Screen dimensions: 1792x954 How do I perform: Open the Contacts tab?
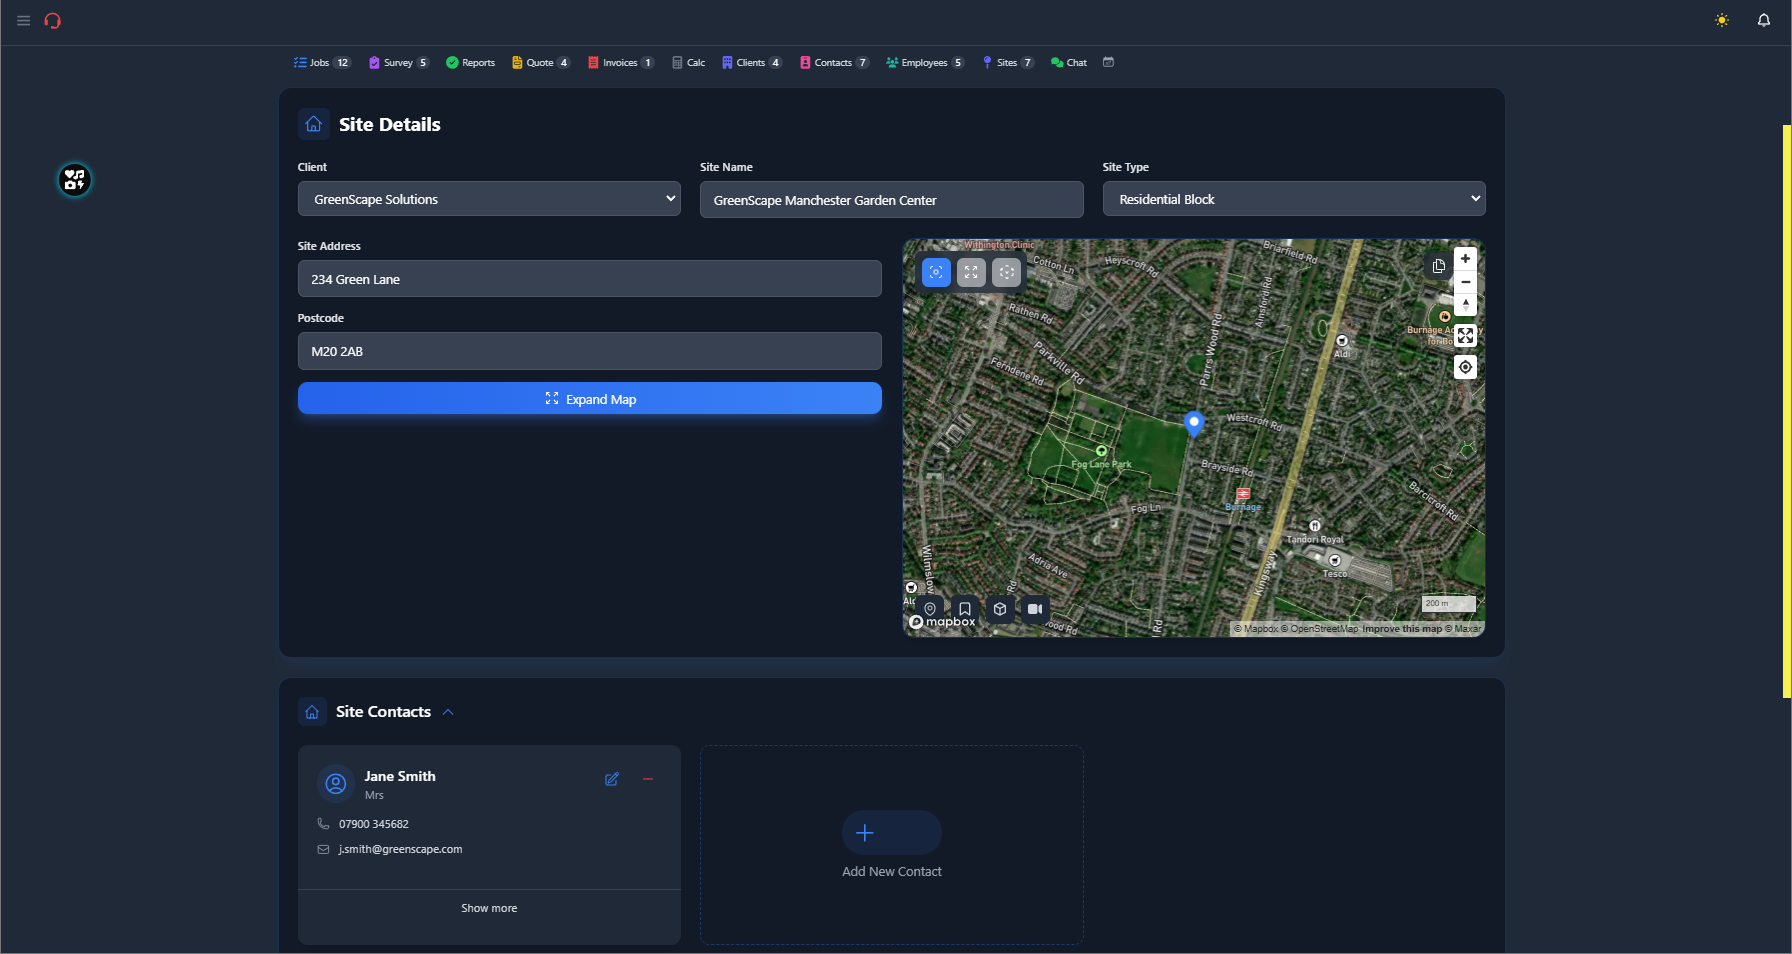coord(834,62)
